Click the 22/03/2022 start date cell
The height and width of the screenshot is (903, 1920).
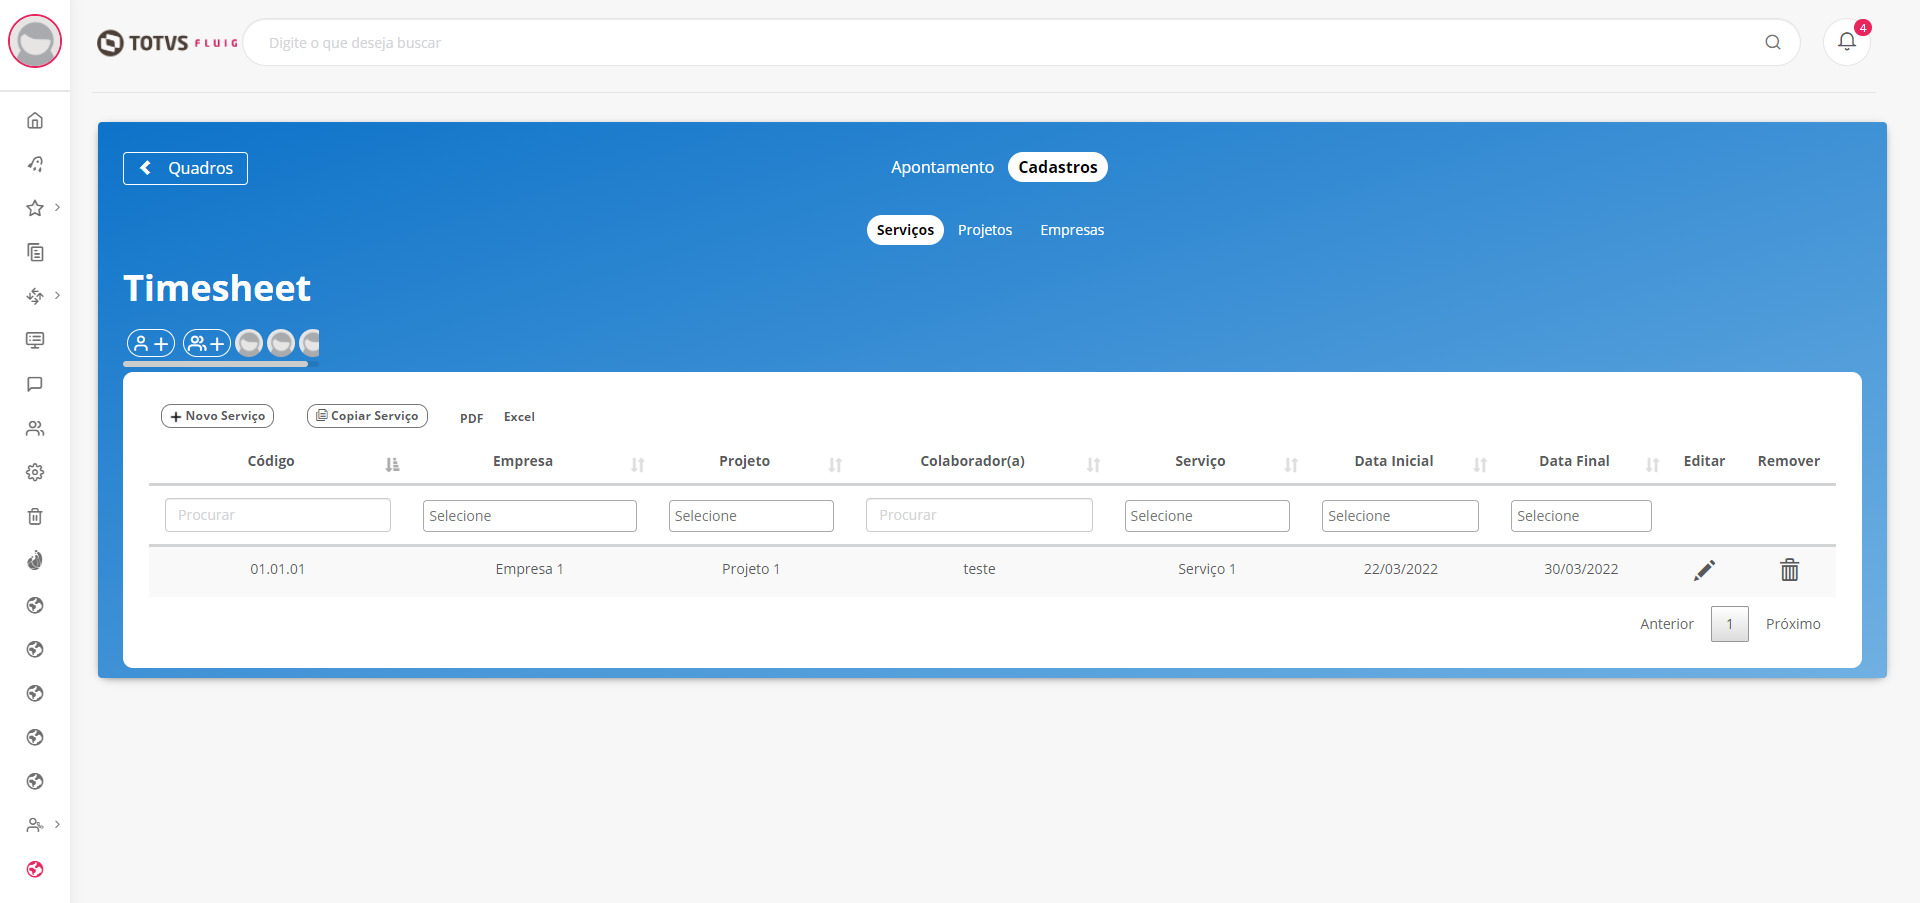click(x=1400, y=569)
